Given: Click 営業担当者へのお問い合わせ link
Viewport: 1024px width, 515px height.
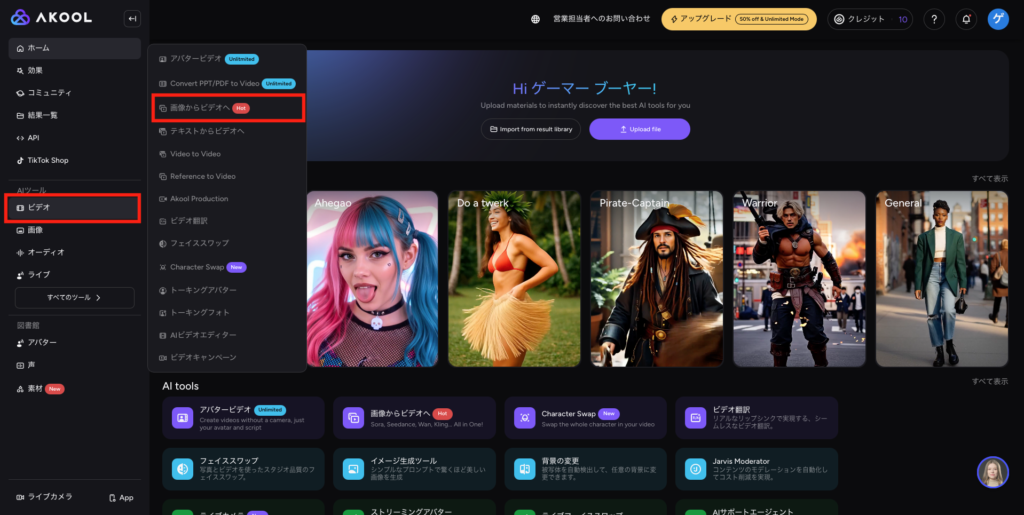Looking at the screenshot, I should pos(601,19).
